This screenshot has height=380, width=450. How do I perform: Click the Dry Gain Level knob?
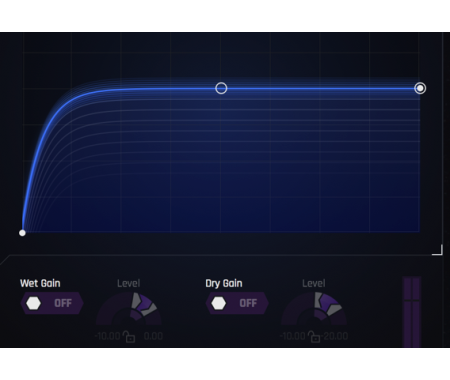[314, 309]
